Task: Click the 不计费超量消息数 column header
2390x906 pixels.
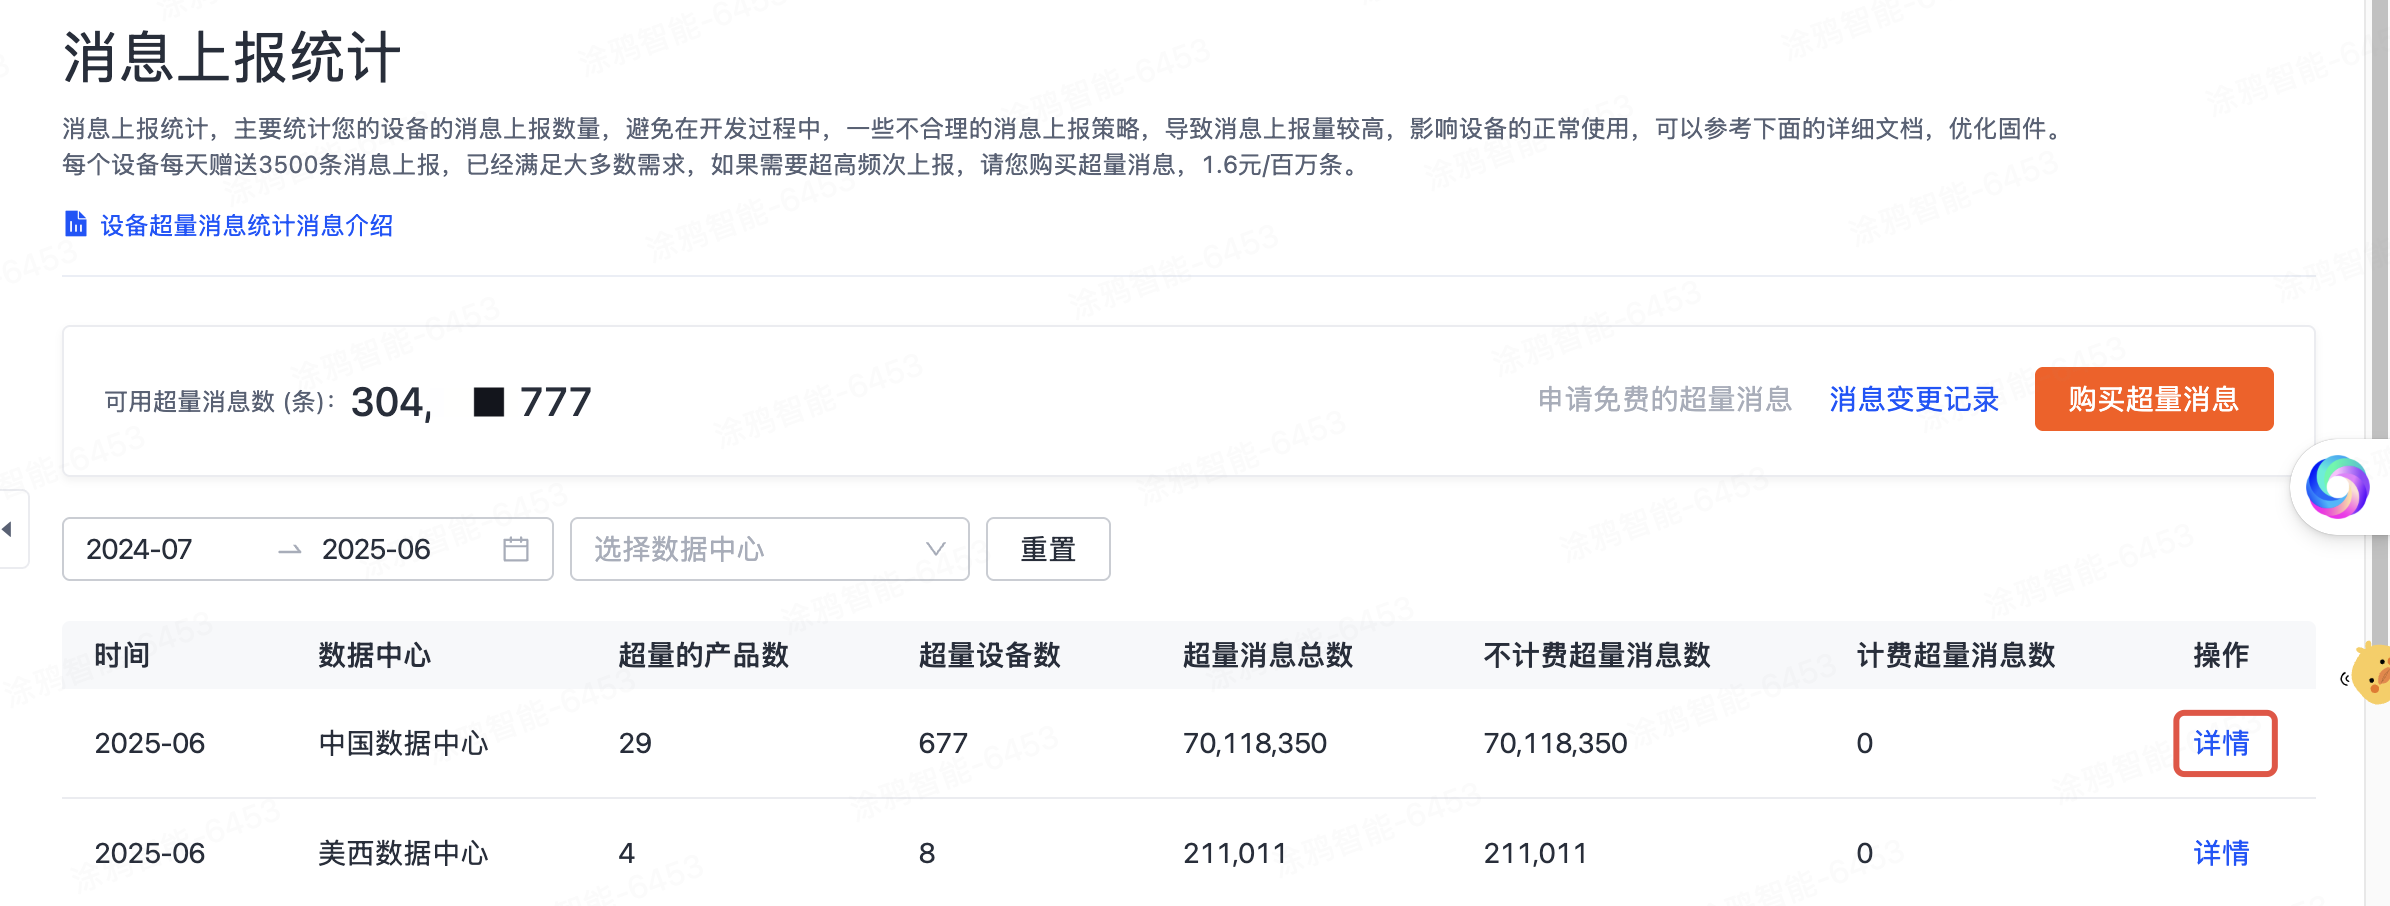Action: (x=1596, y=655)
